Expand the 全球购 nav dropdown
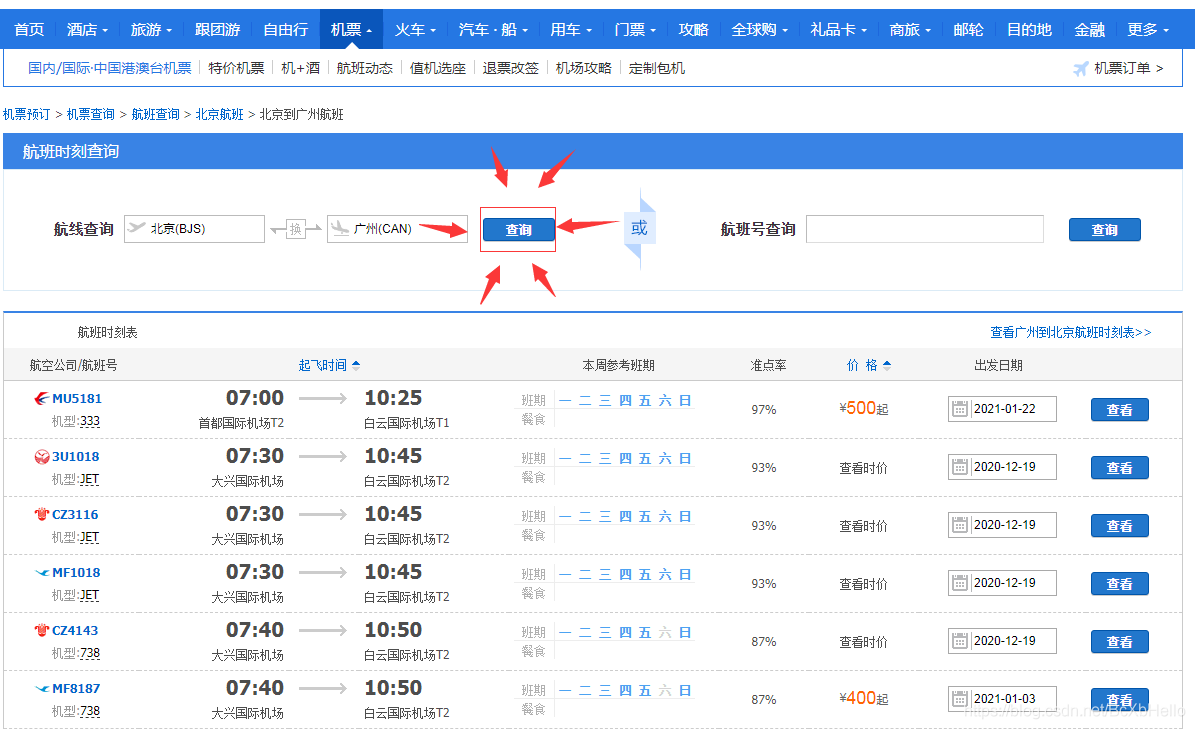Viewport: 1195px width, 729px height. (759, 30)
